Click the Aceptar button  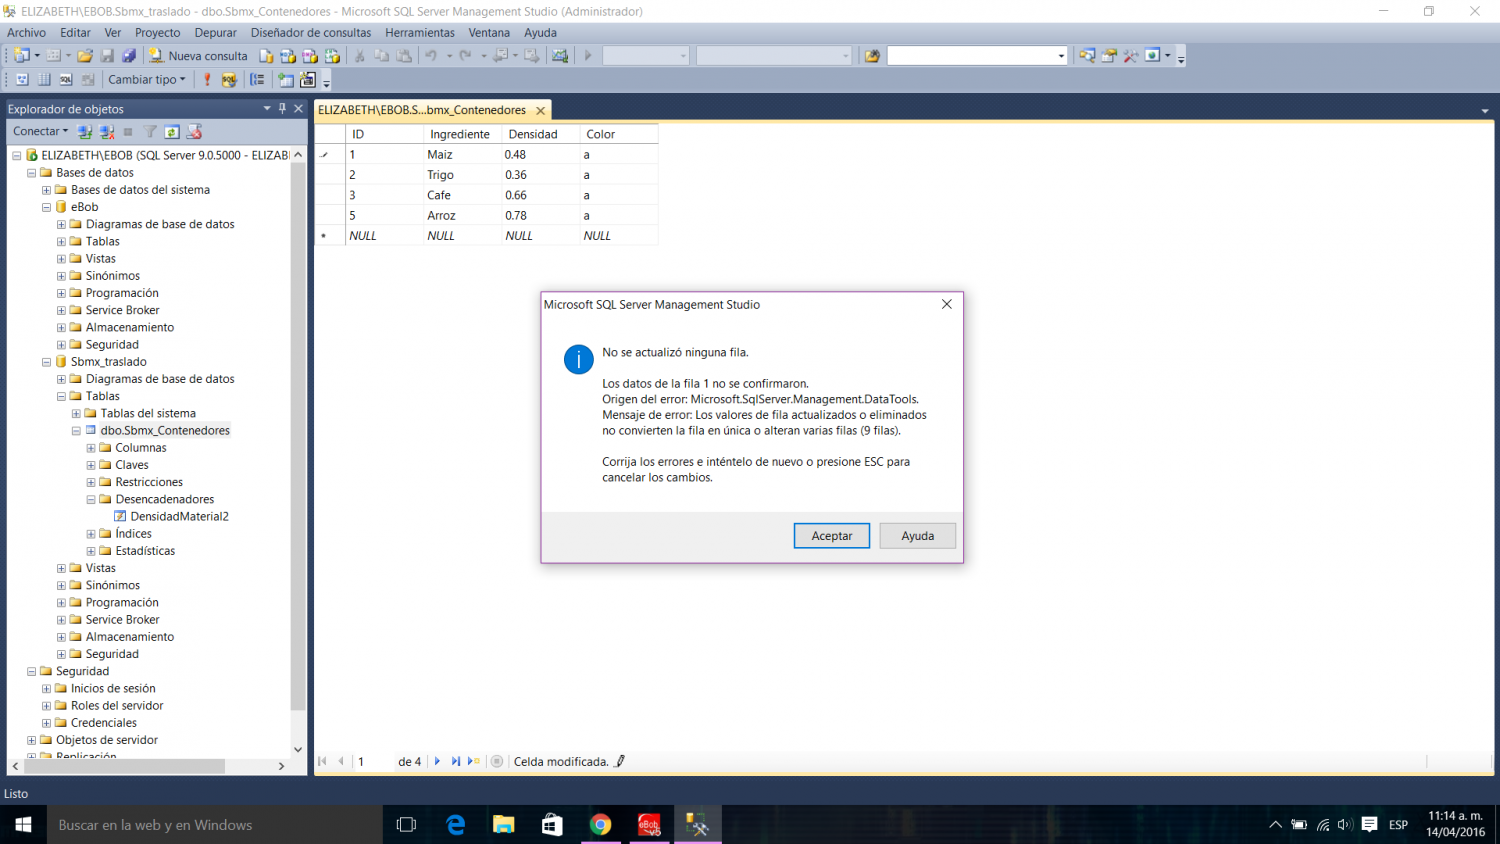[832, 536]
